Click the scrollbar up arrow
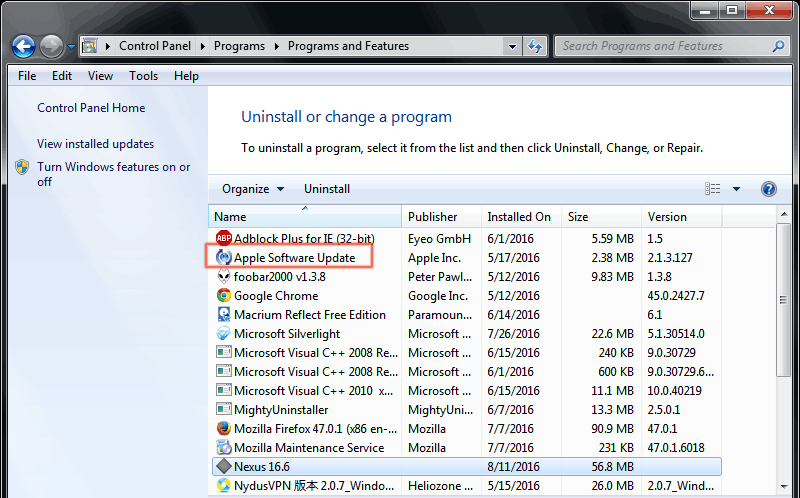 point(784,214)
